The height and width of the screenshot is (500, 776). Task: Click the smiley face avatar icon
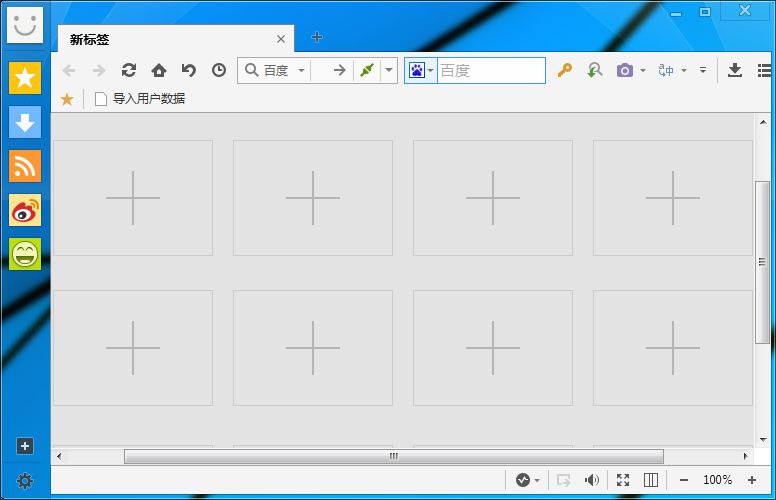click(25, 25)
